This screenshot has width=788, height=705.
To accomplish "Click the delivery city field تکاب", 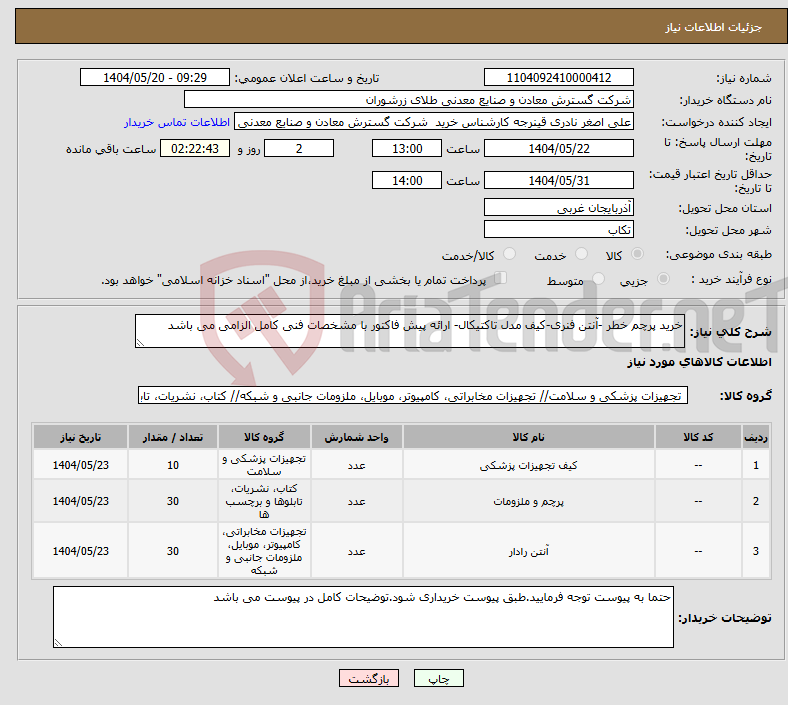I will (x=558, y=229).
